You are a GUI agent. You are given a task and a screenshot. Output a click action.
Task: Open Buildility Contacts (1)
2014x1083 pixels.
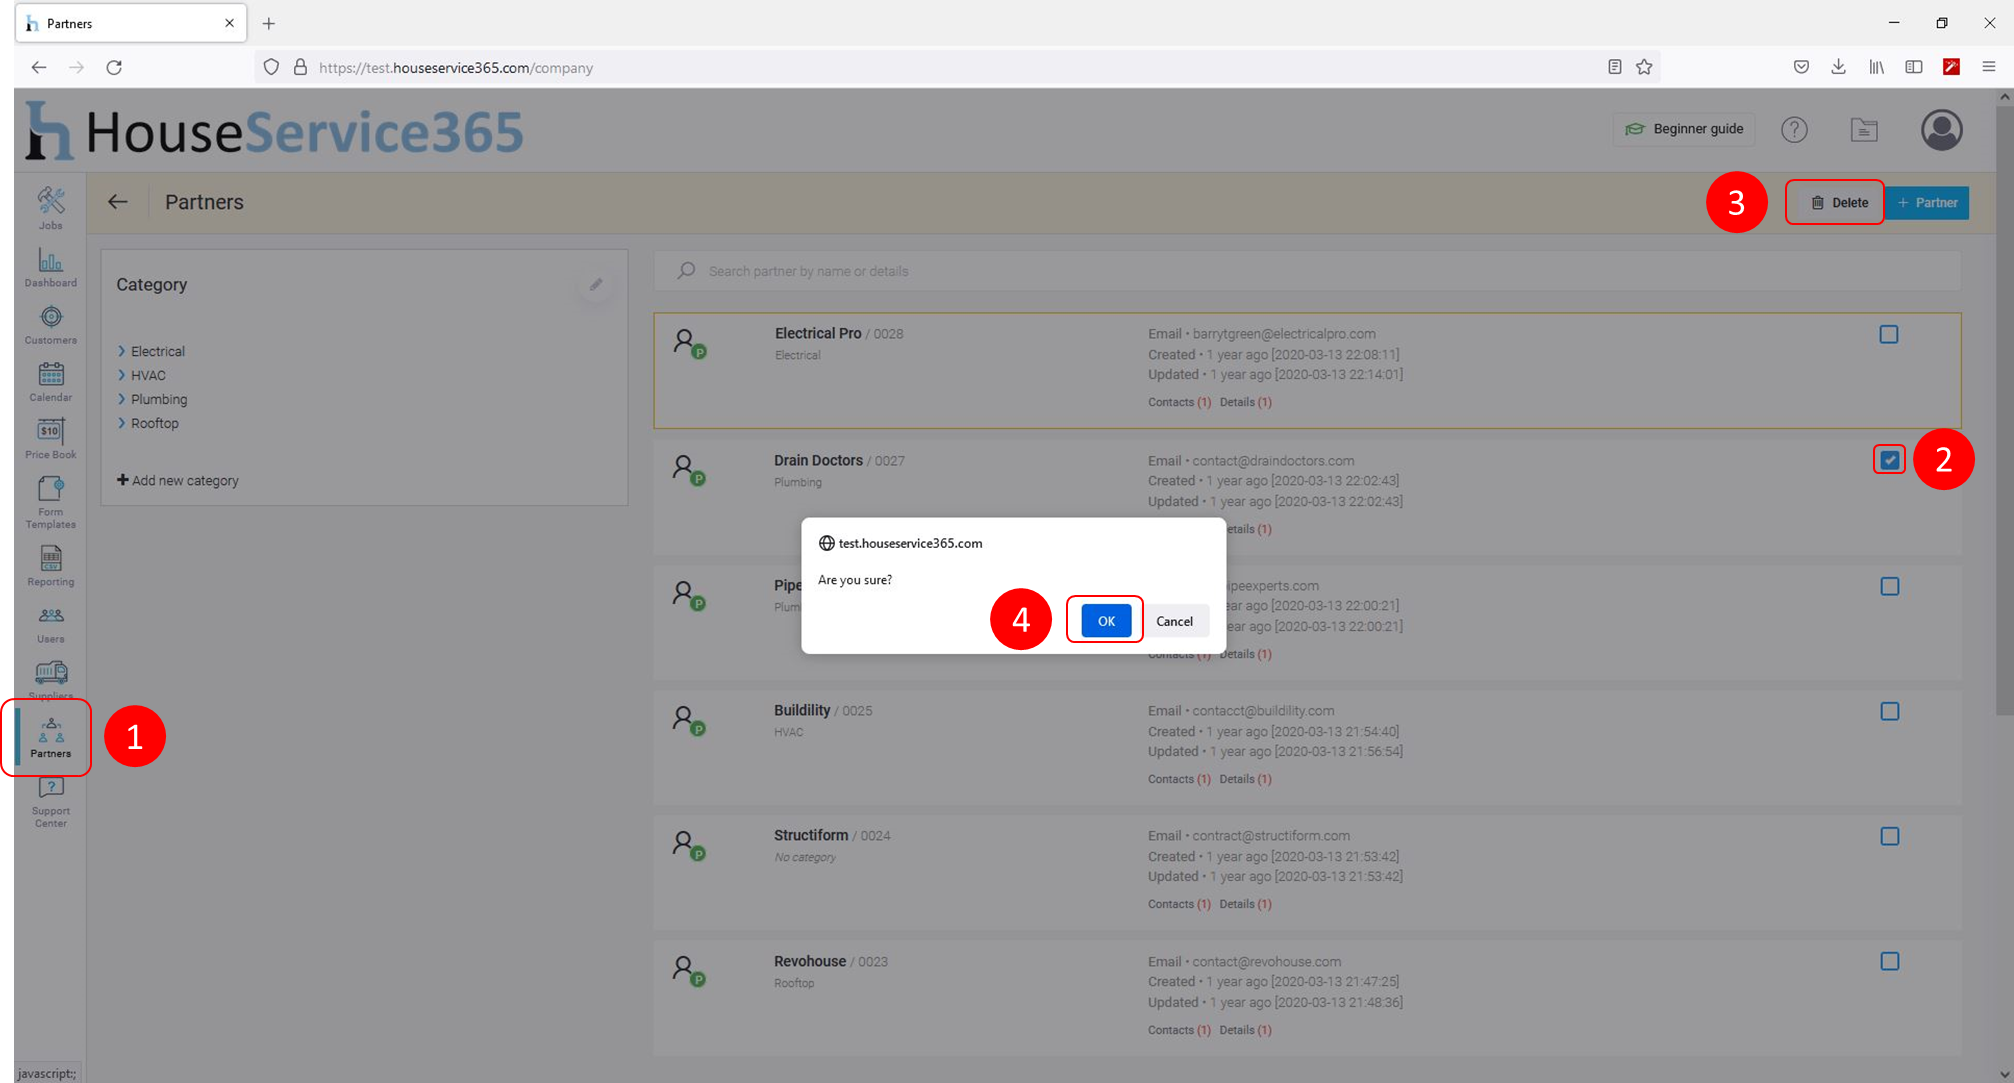click(x=1179, y=779)
